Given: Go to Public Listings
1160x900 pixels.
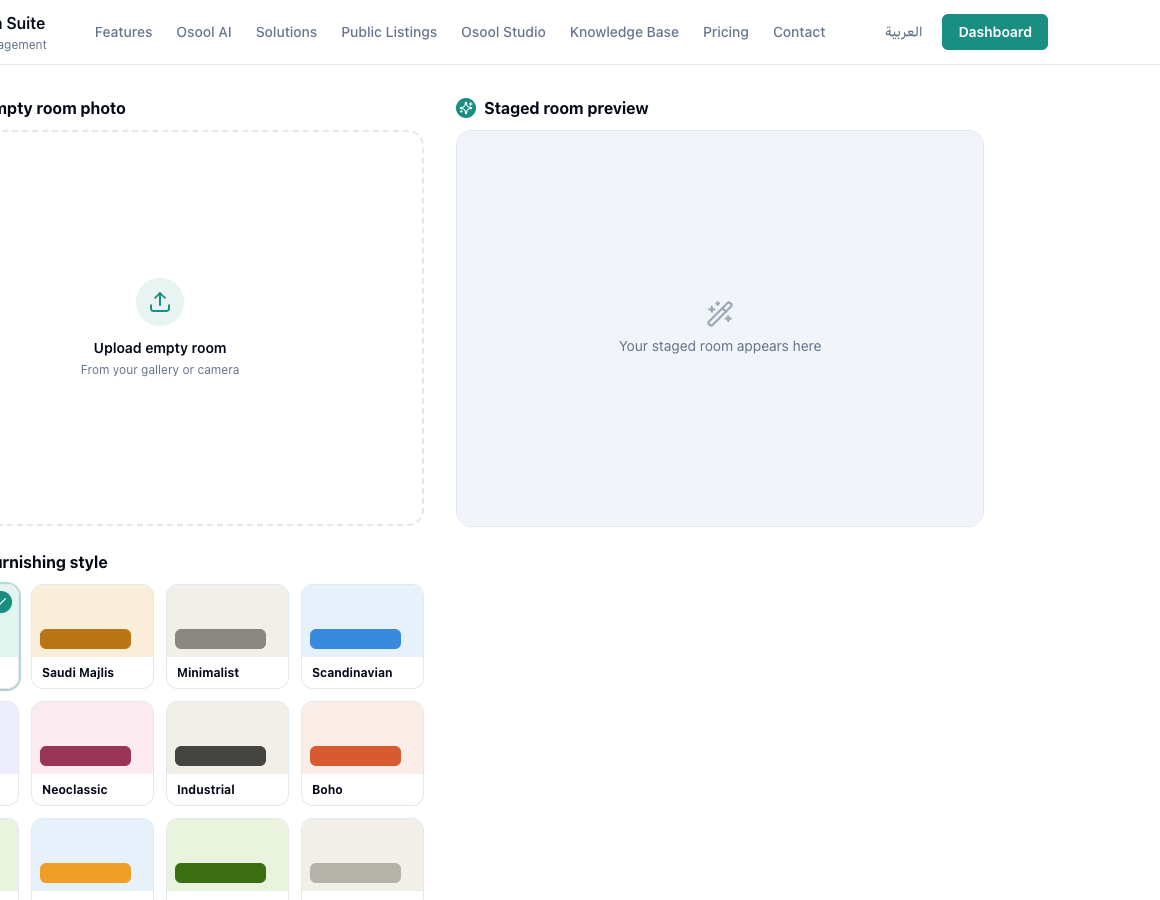Looking at the screenshot, I should coord(389,32).
